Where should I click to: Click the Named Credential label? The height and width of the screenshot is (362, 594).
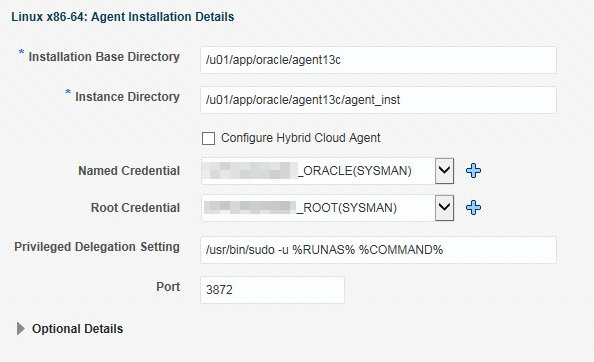[129, 171]
